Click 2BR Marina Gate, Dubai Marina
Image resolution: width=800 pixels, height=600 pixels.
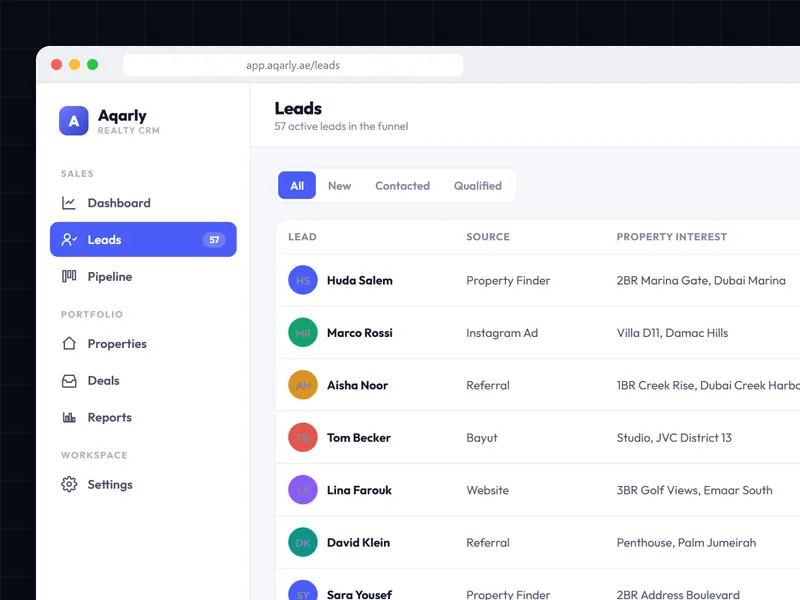point(701,281)
